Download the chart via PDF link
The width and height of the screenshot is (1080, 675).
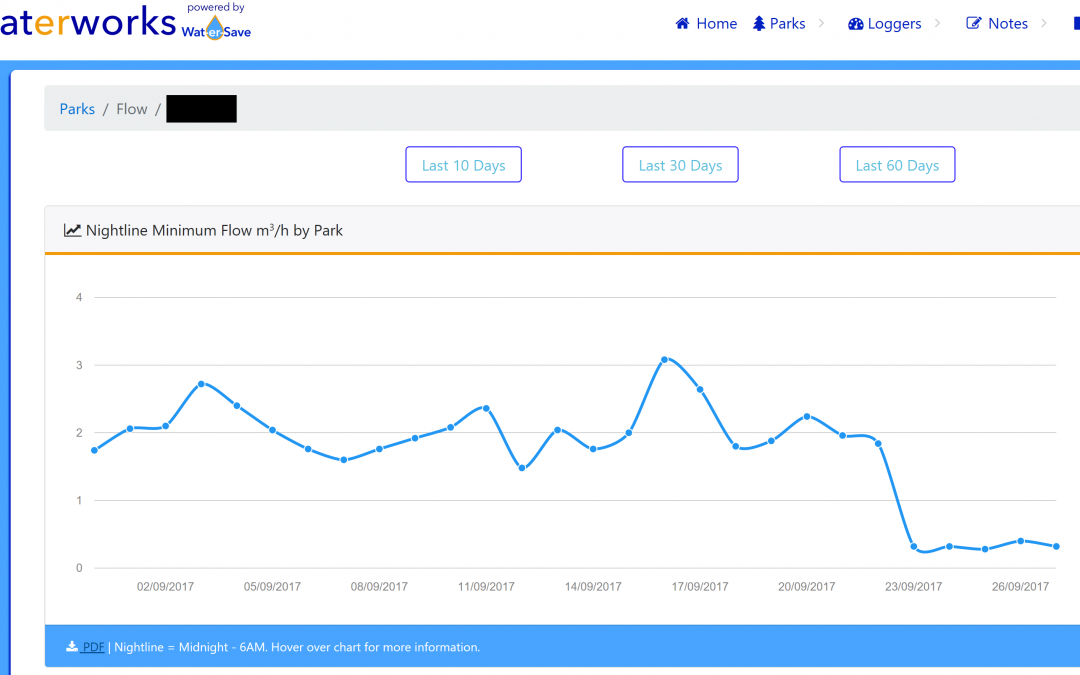(x=93, y=647)
